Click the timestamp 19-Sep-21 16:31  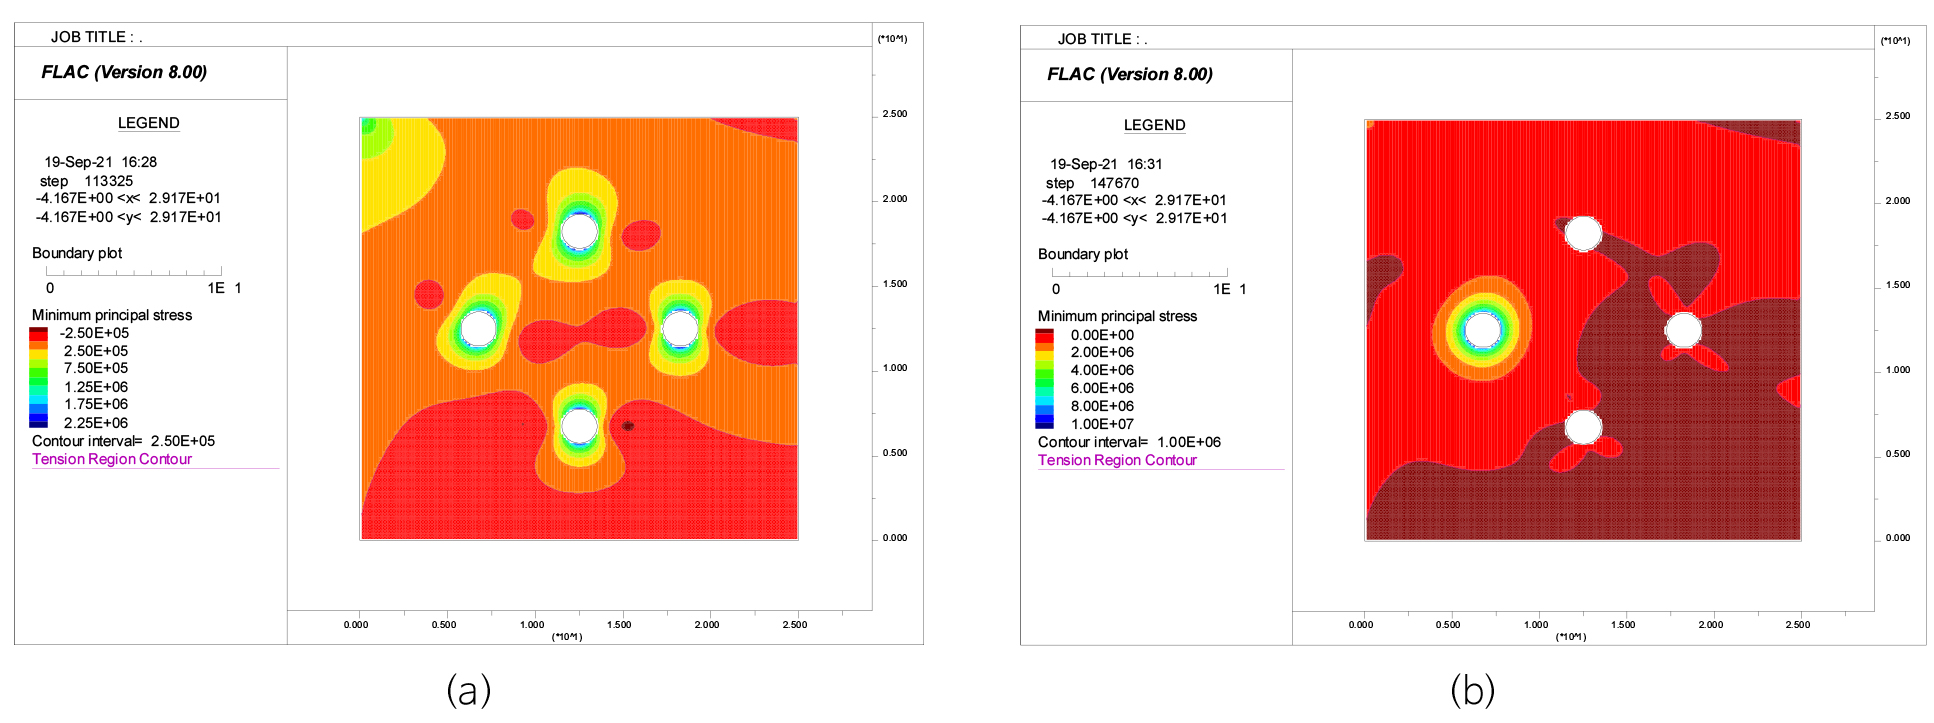point(1106,164)
